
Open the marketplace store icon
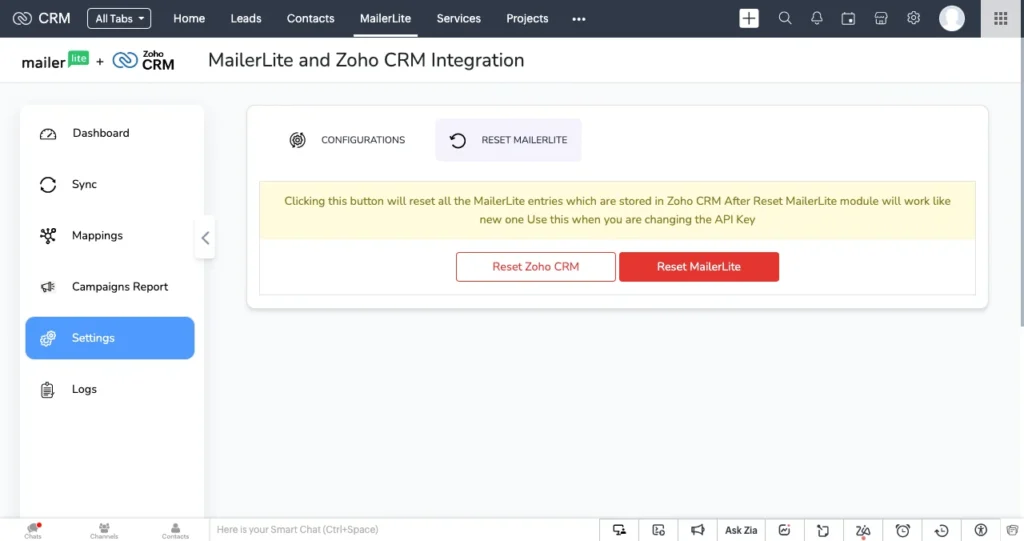coord(881,18)
